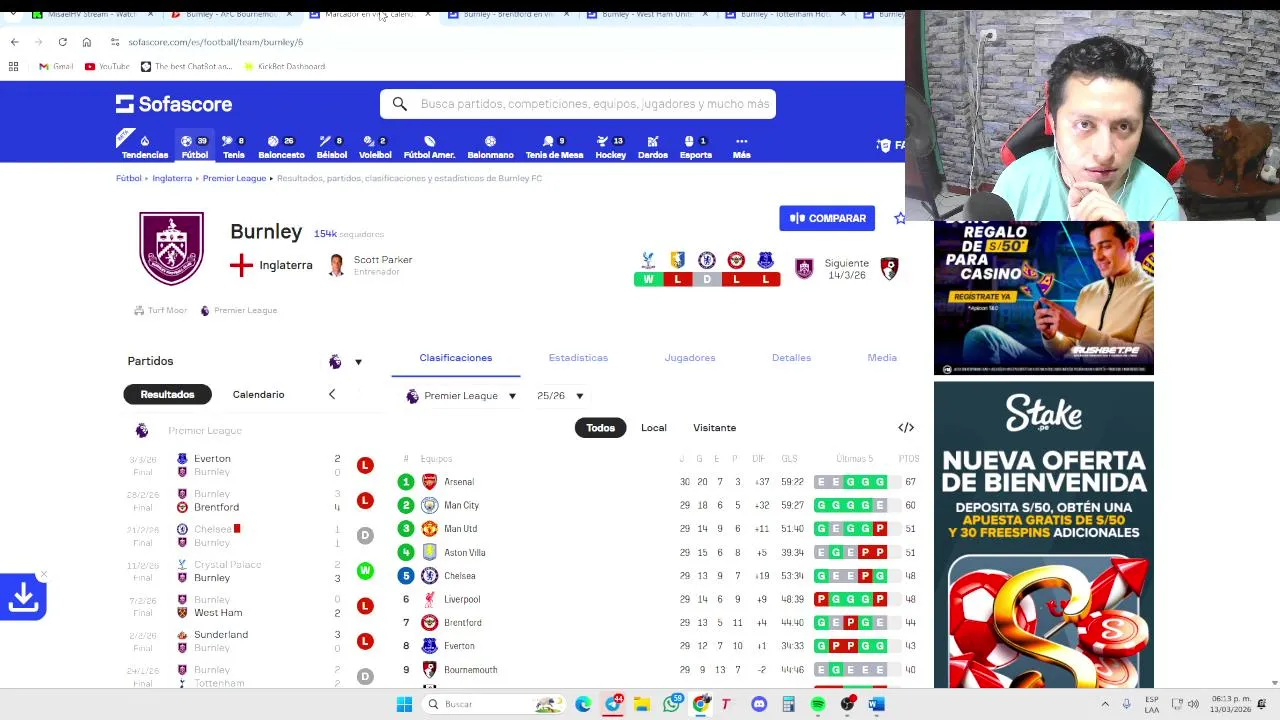1280x720 pixels.
Task: Open the Más sports menu
Action: (741, 147)
